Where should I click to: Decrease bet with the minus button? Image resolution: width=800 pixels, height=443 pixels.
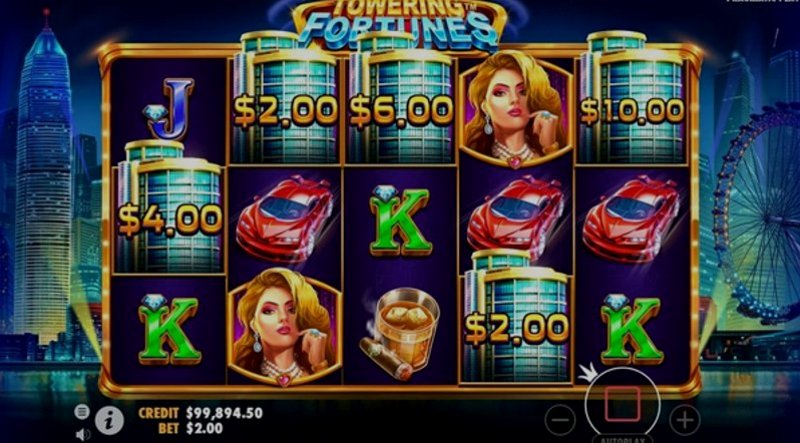(x=560, y=420)
